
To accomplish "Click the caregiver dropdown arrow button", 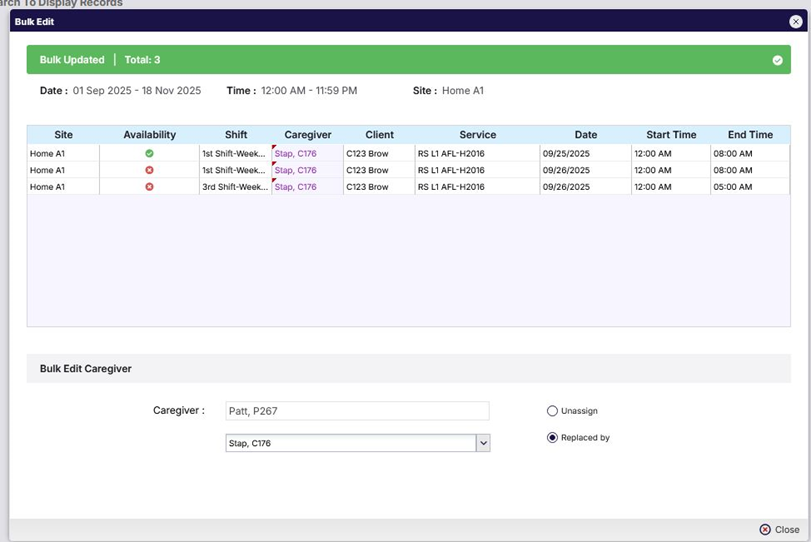I will tap(483, 443).
